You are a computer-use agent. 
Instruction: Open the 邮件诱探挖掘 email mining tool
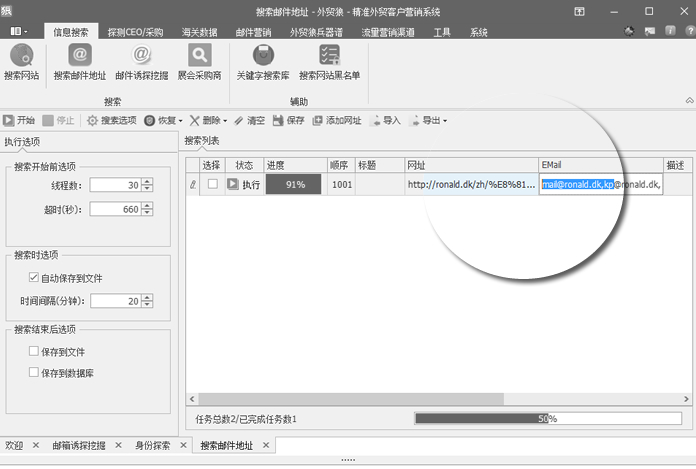[141, 62]
